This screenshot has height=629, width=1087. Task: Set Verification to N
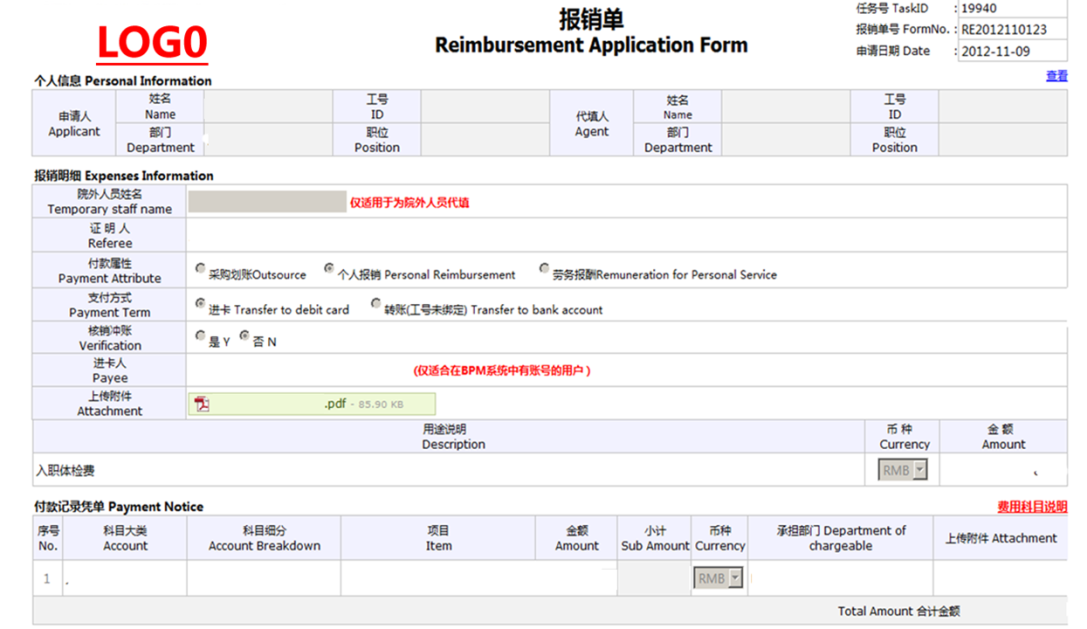[245, 337]
